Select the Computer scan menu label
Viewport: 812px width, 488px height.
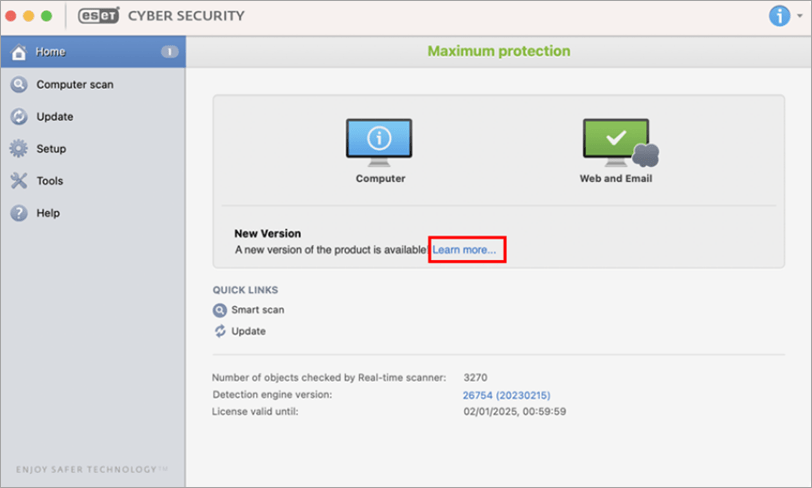point(75,84)
